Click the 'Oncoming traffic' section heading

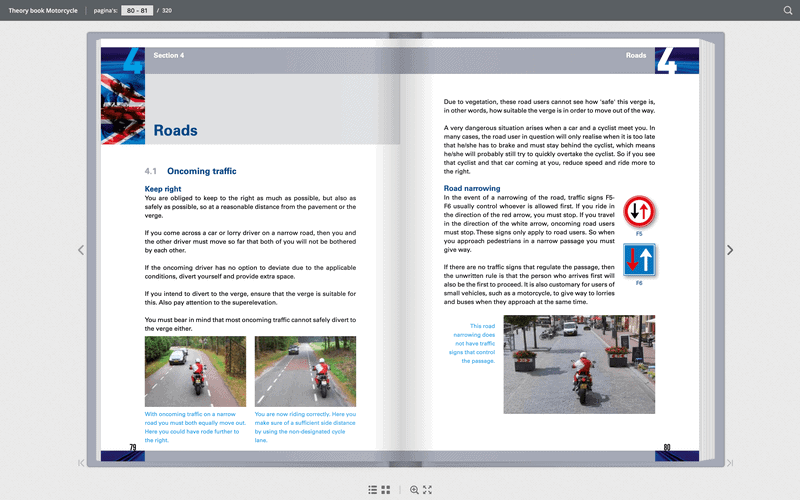pos(202,171)
